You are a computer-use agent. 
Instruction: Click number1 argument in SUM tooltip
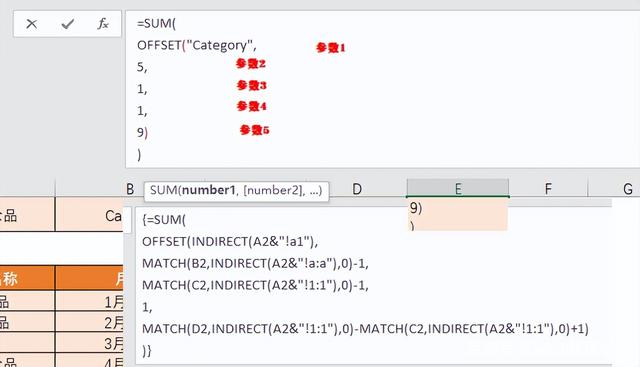(x=209, y=190)
